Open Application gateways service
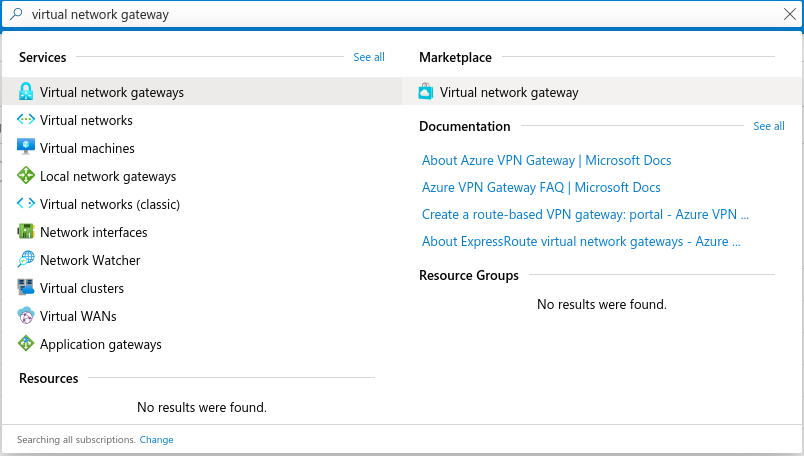 tap(202, 344)
